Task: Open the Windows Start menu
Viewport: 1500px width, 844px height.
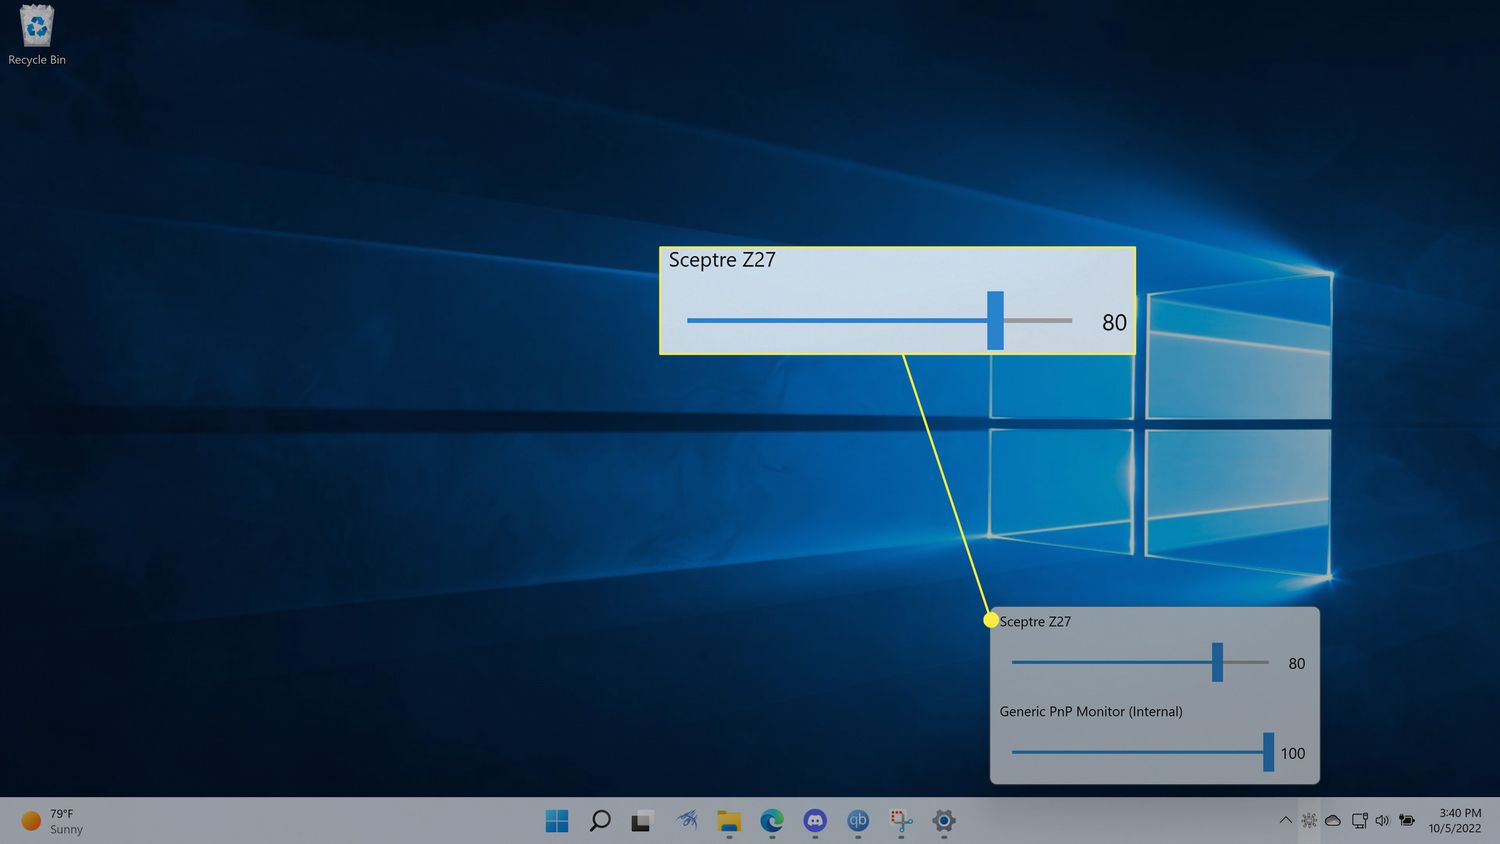Action: 557,821
